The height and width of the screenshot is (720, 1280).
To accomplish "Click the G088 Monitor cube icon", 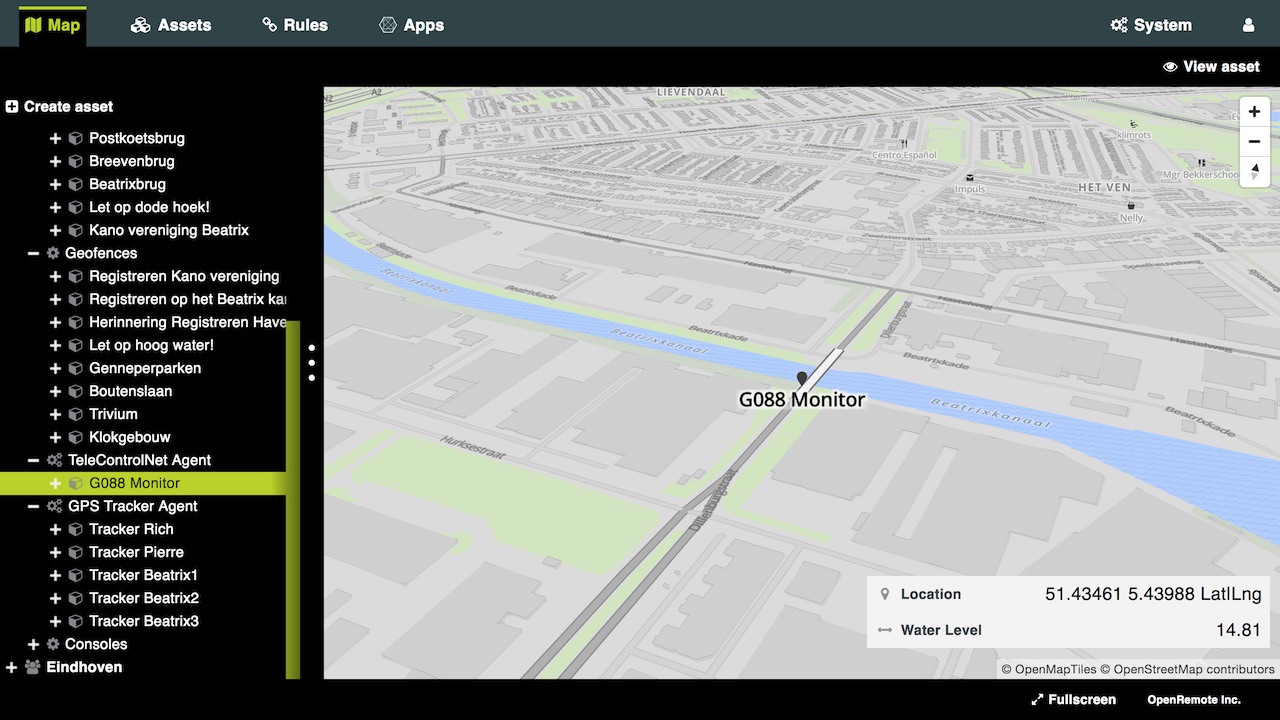I will [x=75, y=483].
